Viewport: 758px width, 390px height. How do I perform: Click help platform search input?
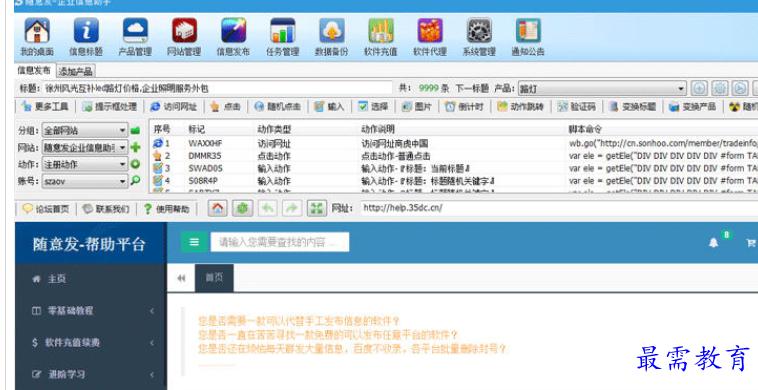click(280, 242)
